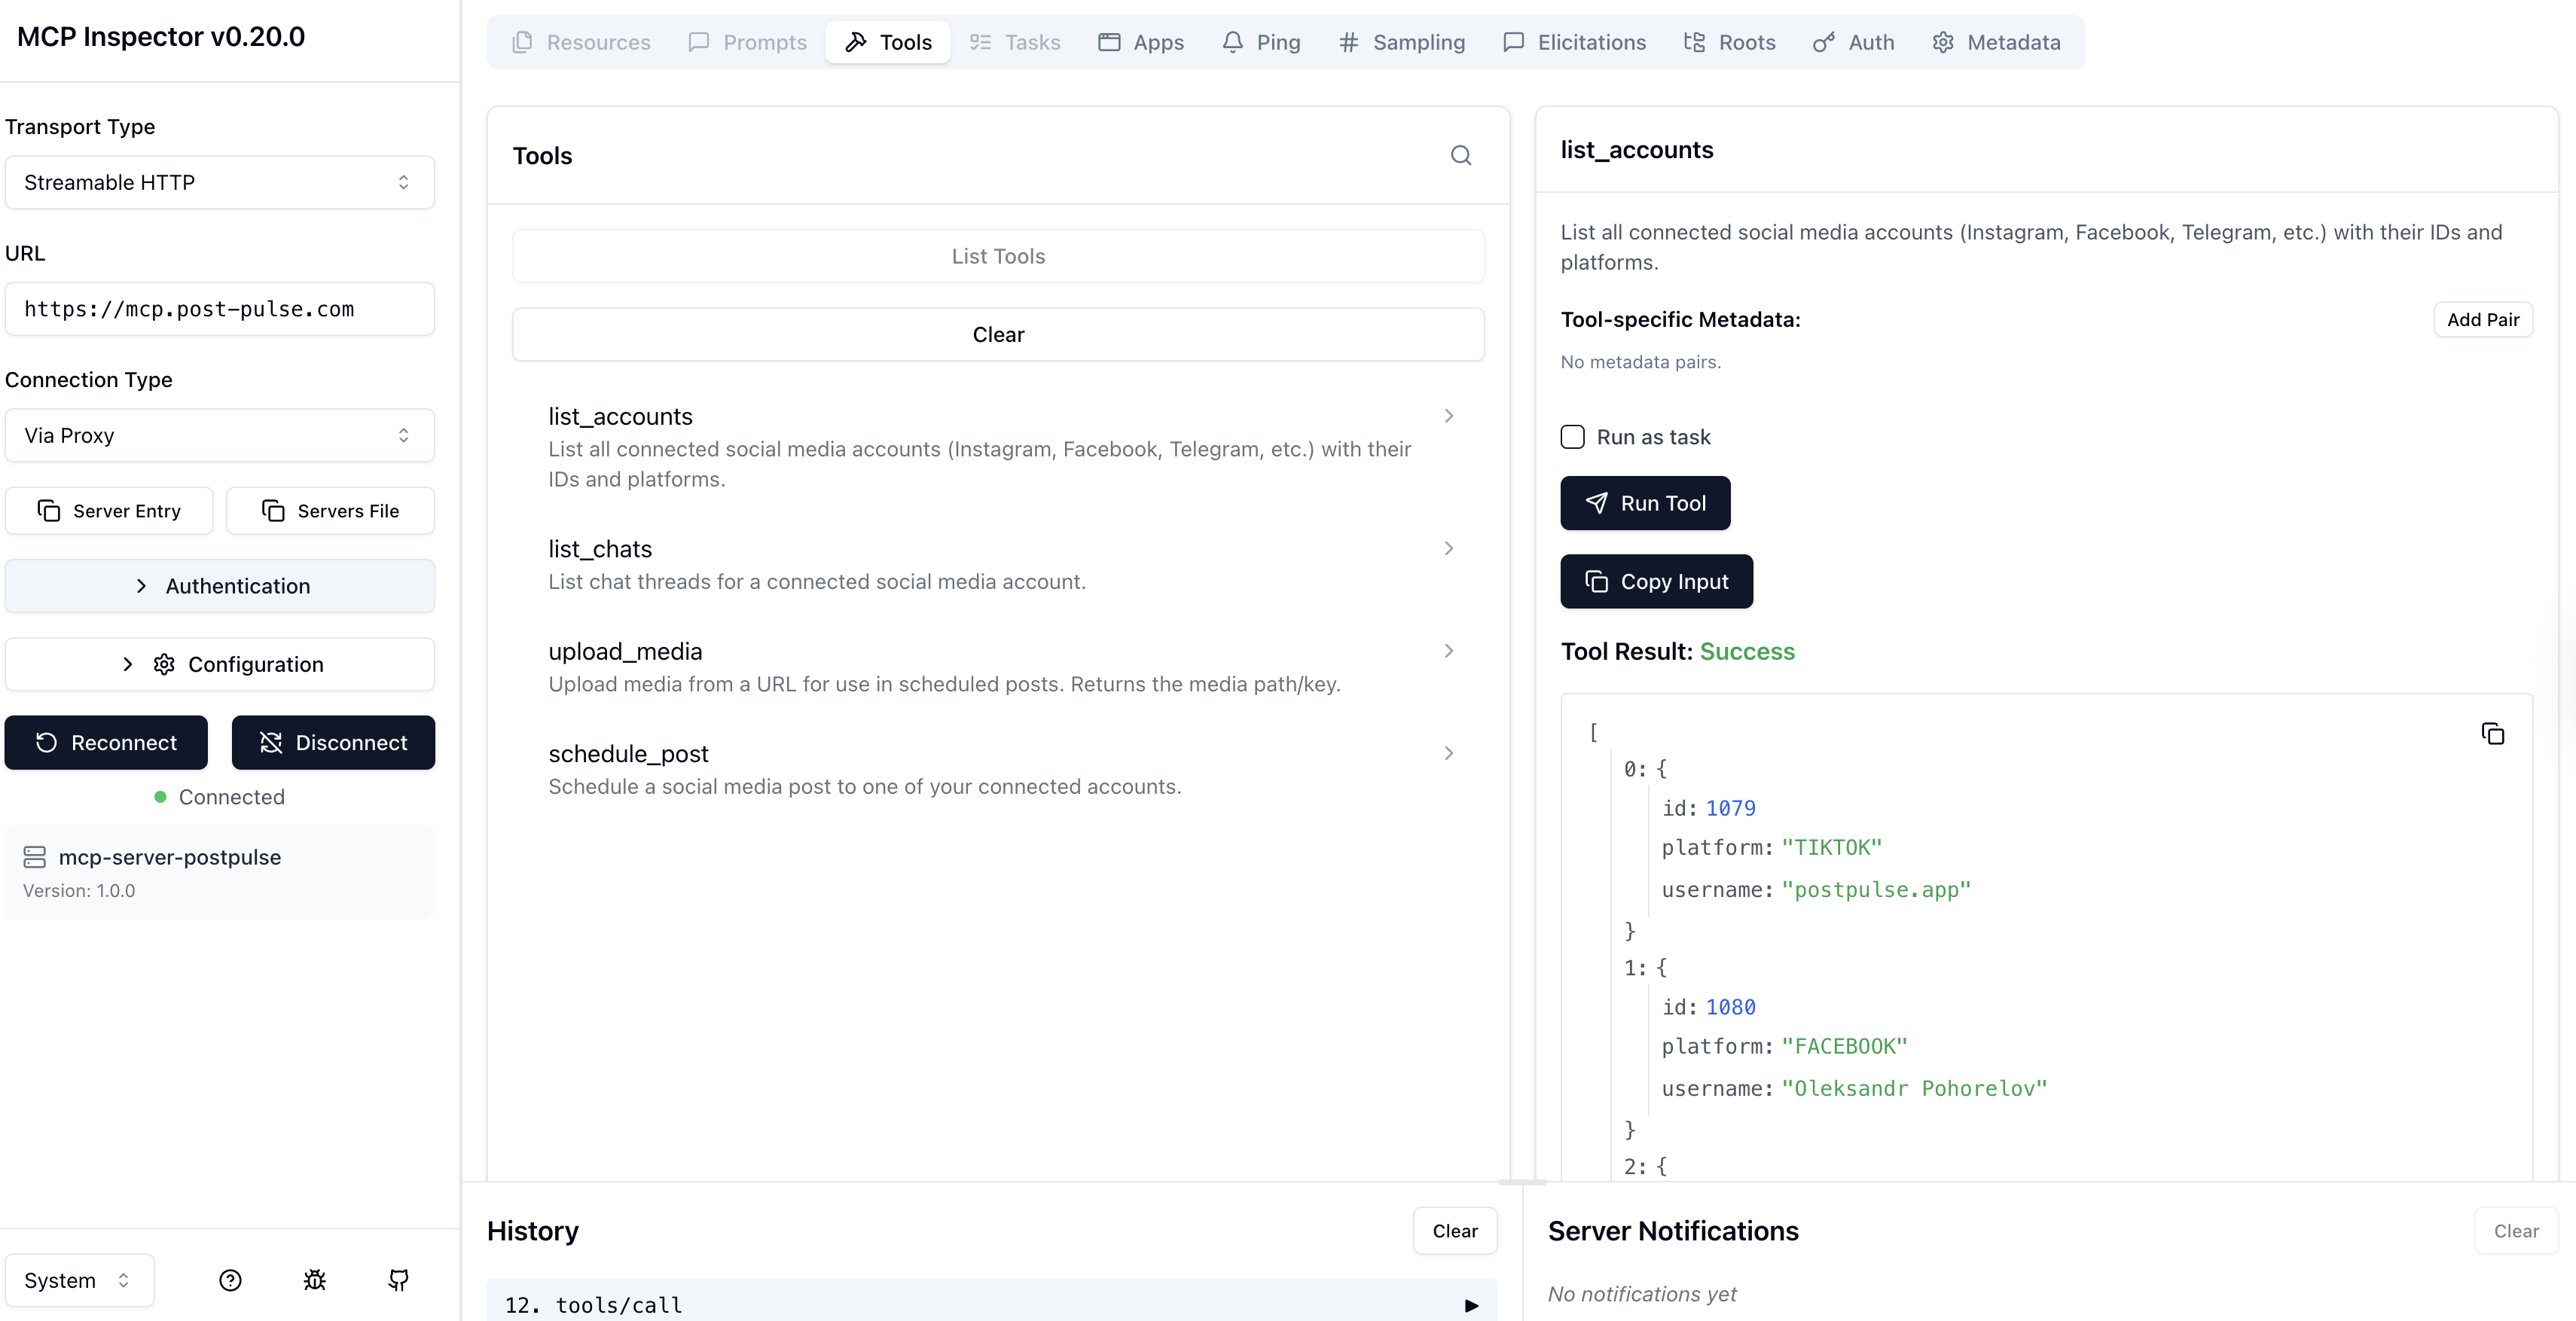Open the Streamable HTTP transport dropdown
Image resolution: width=2576 pixels, height=1321 pixels.
coord(219,182)
